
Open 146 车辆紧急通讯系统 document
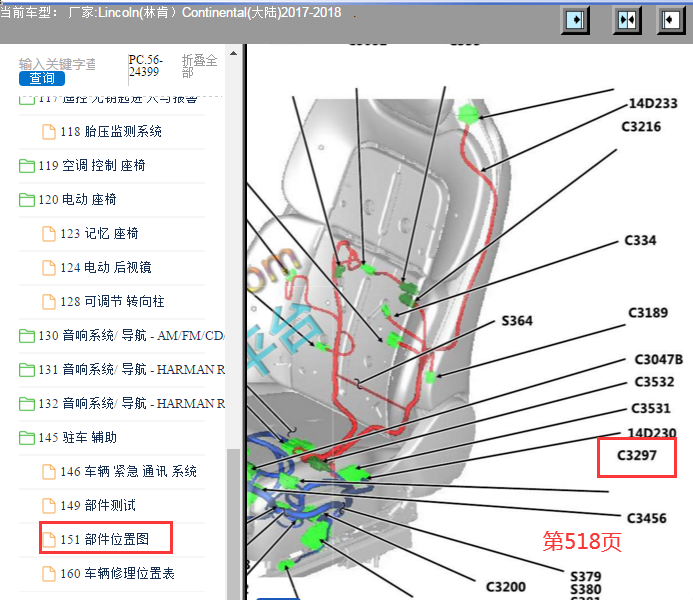tap(128, 472)
